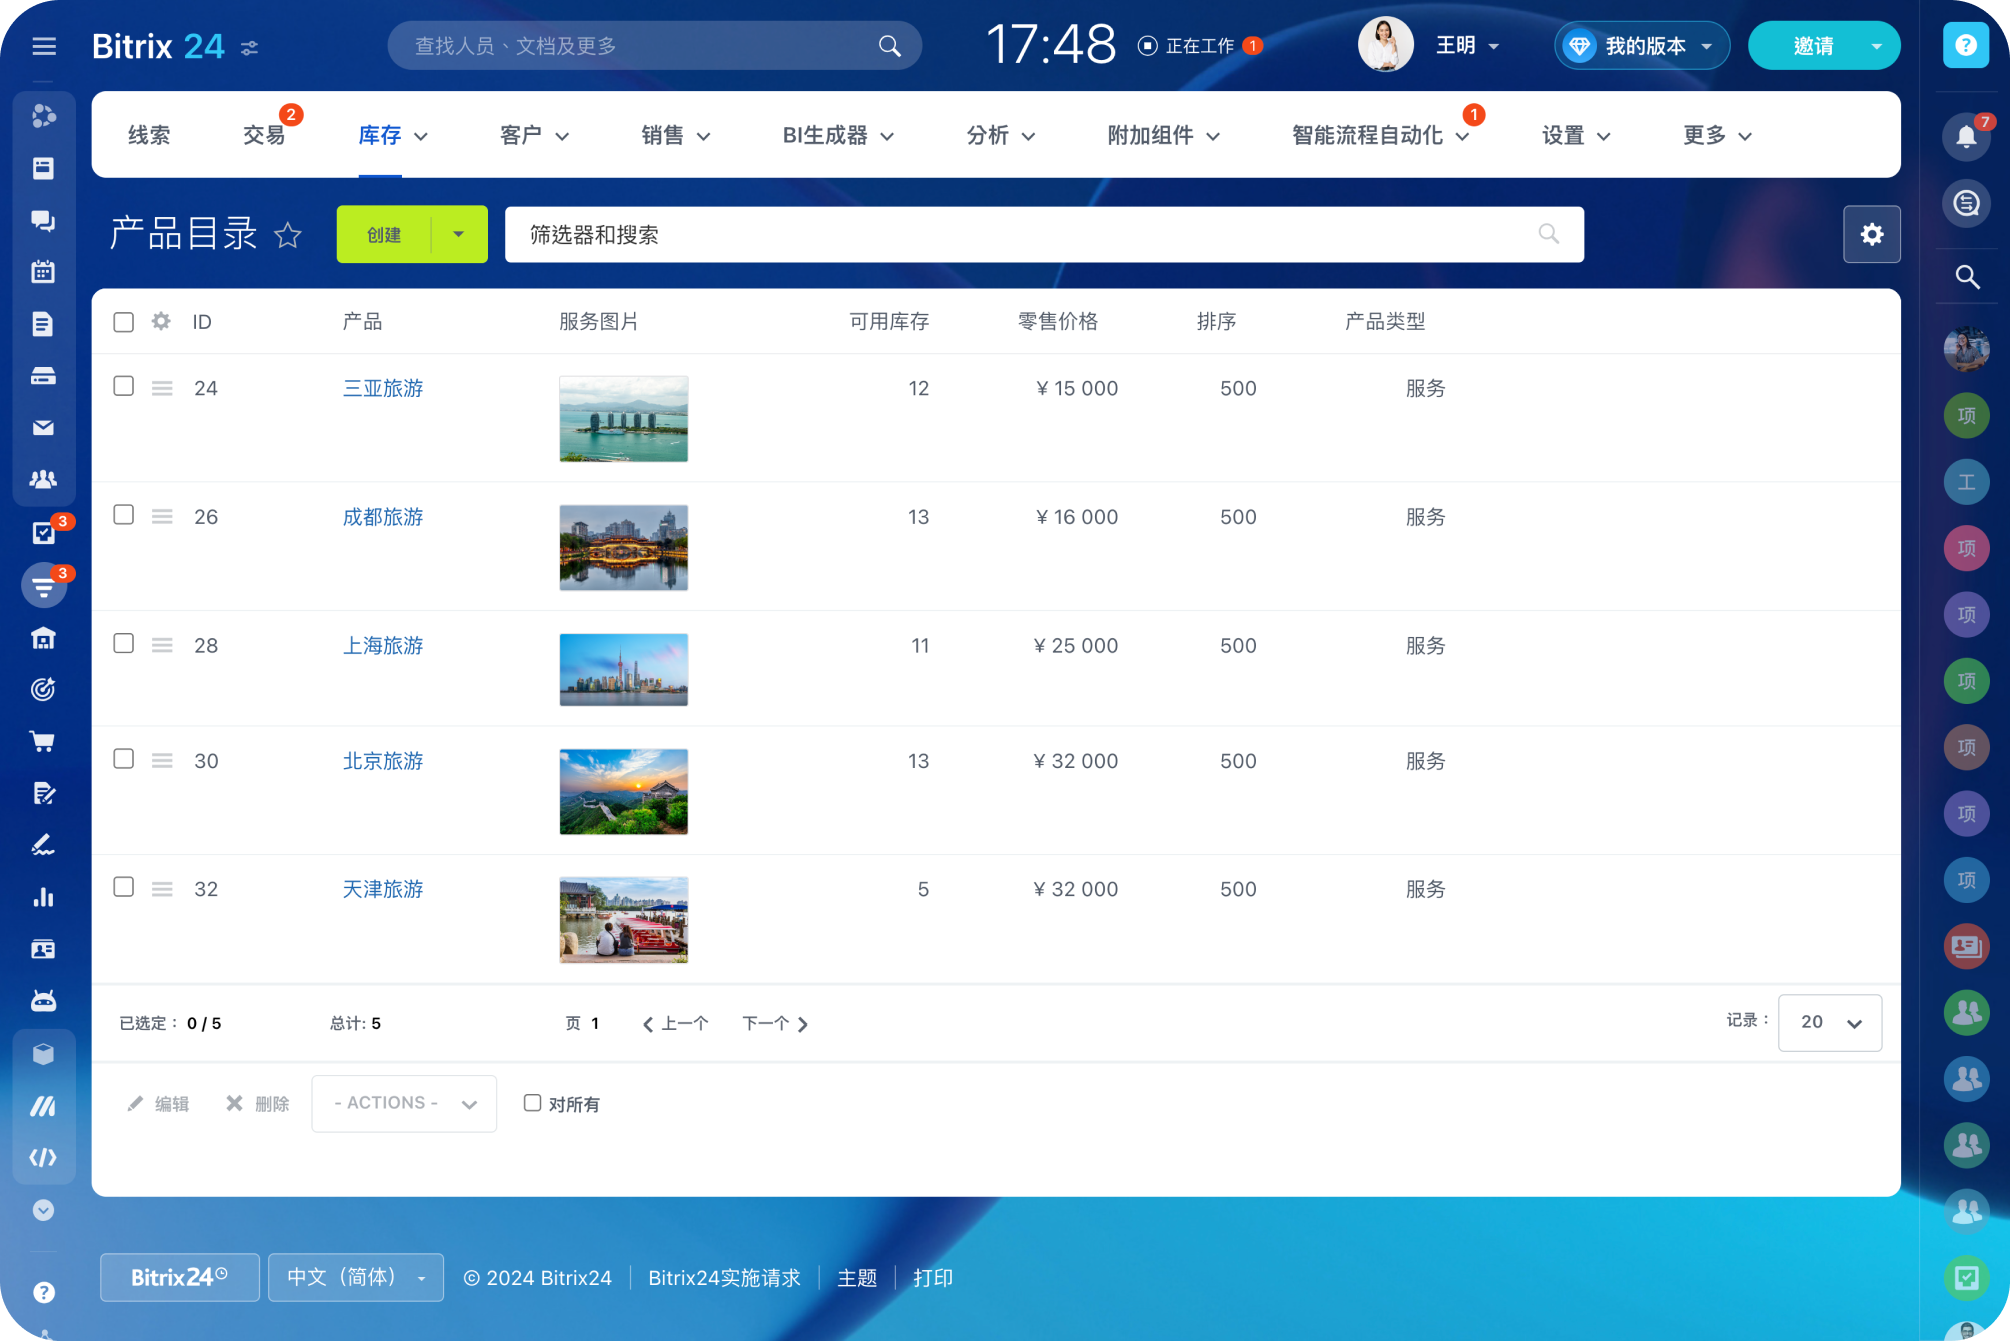Open the ACTIONS dropdown
The height and width of the screenshot is (1341, 2010).
(404, 1103)
